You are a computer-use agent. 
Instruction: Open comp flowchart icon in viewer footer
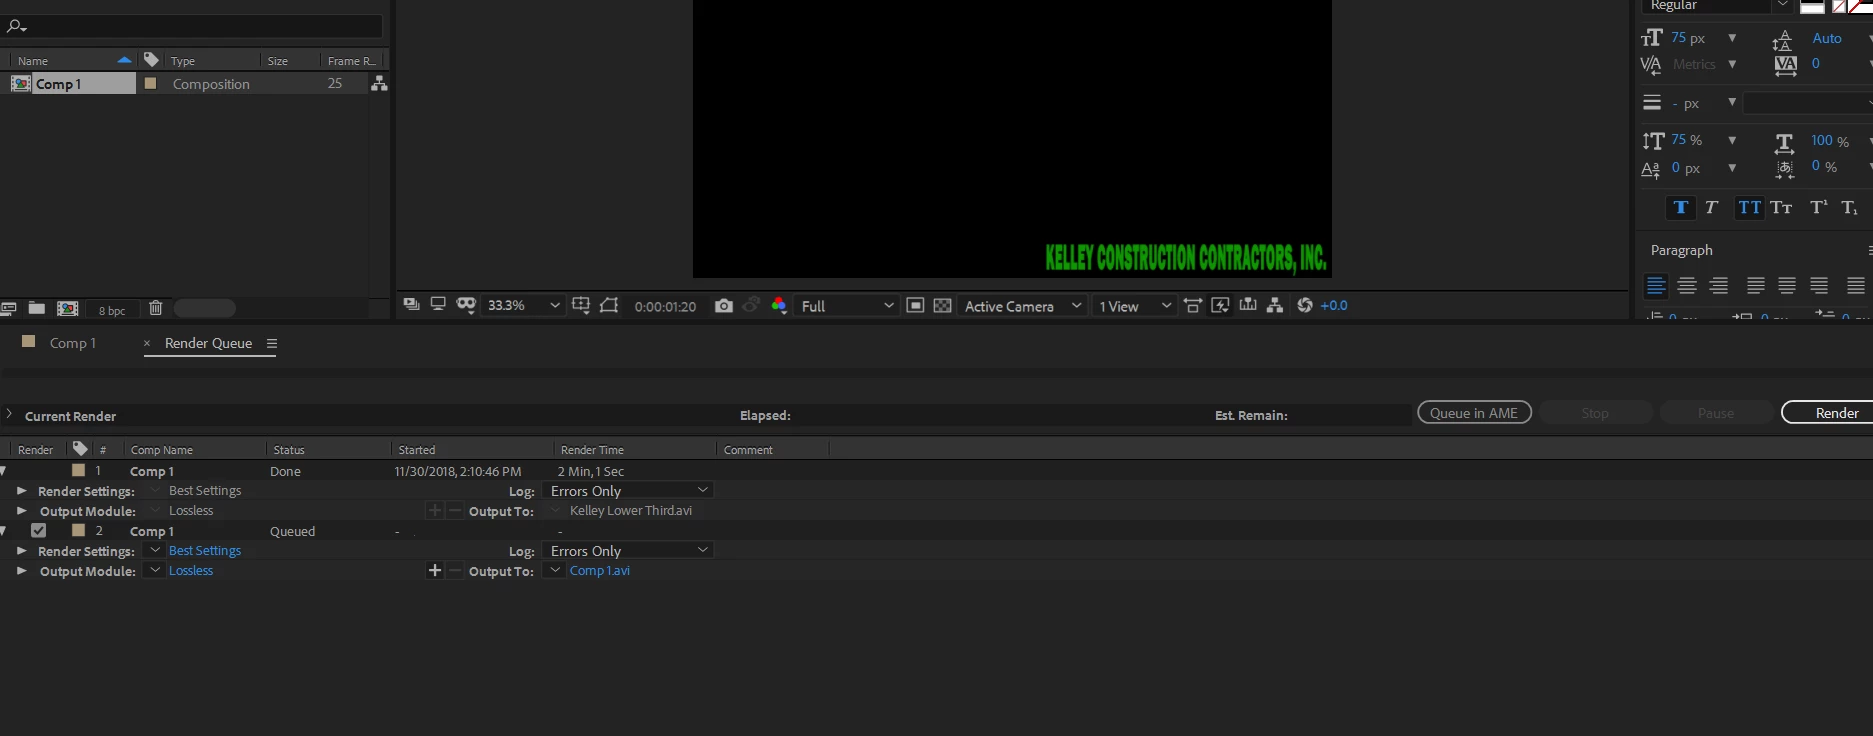click(x=1275, y=305)
